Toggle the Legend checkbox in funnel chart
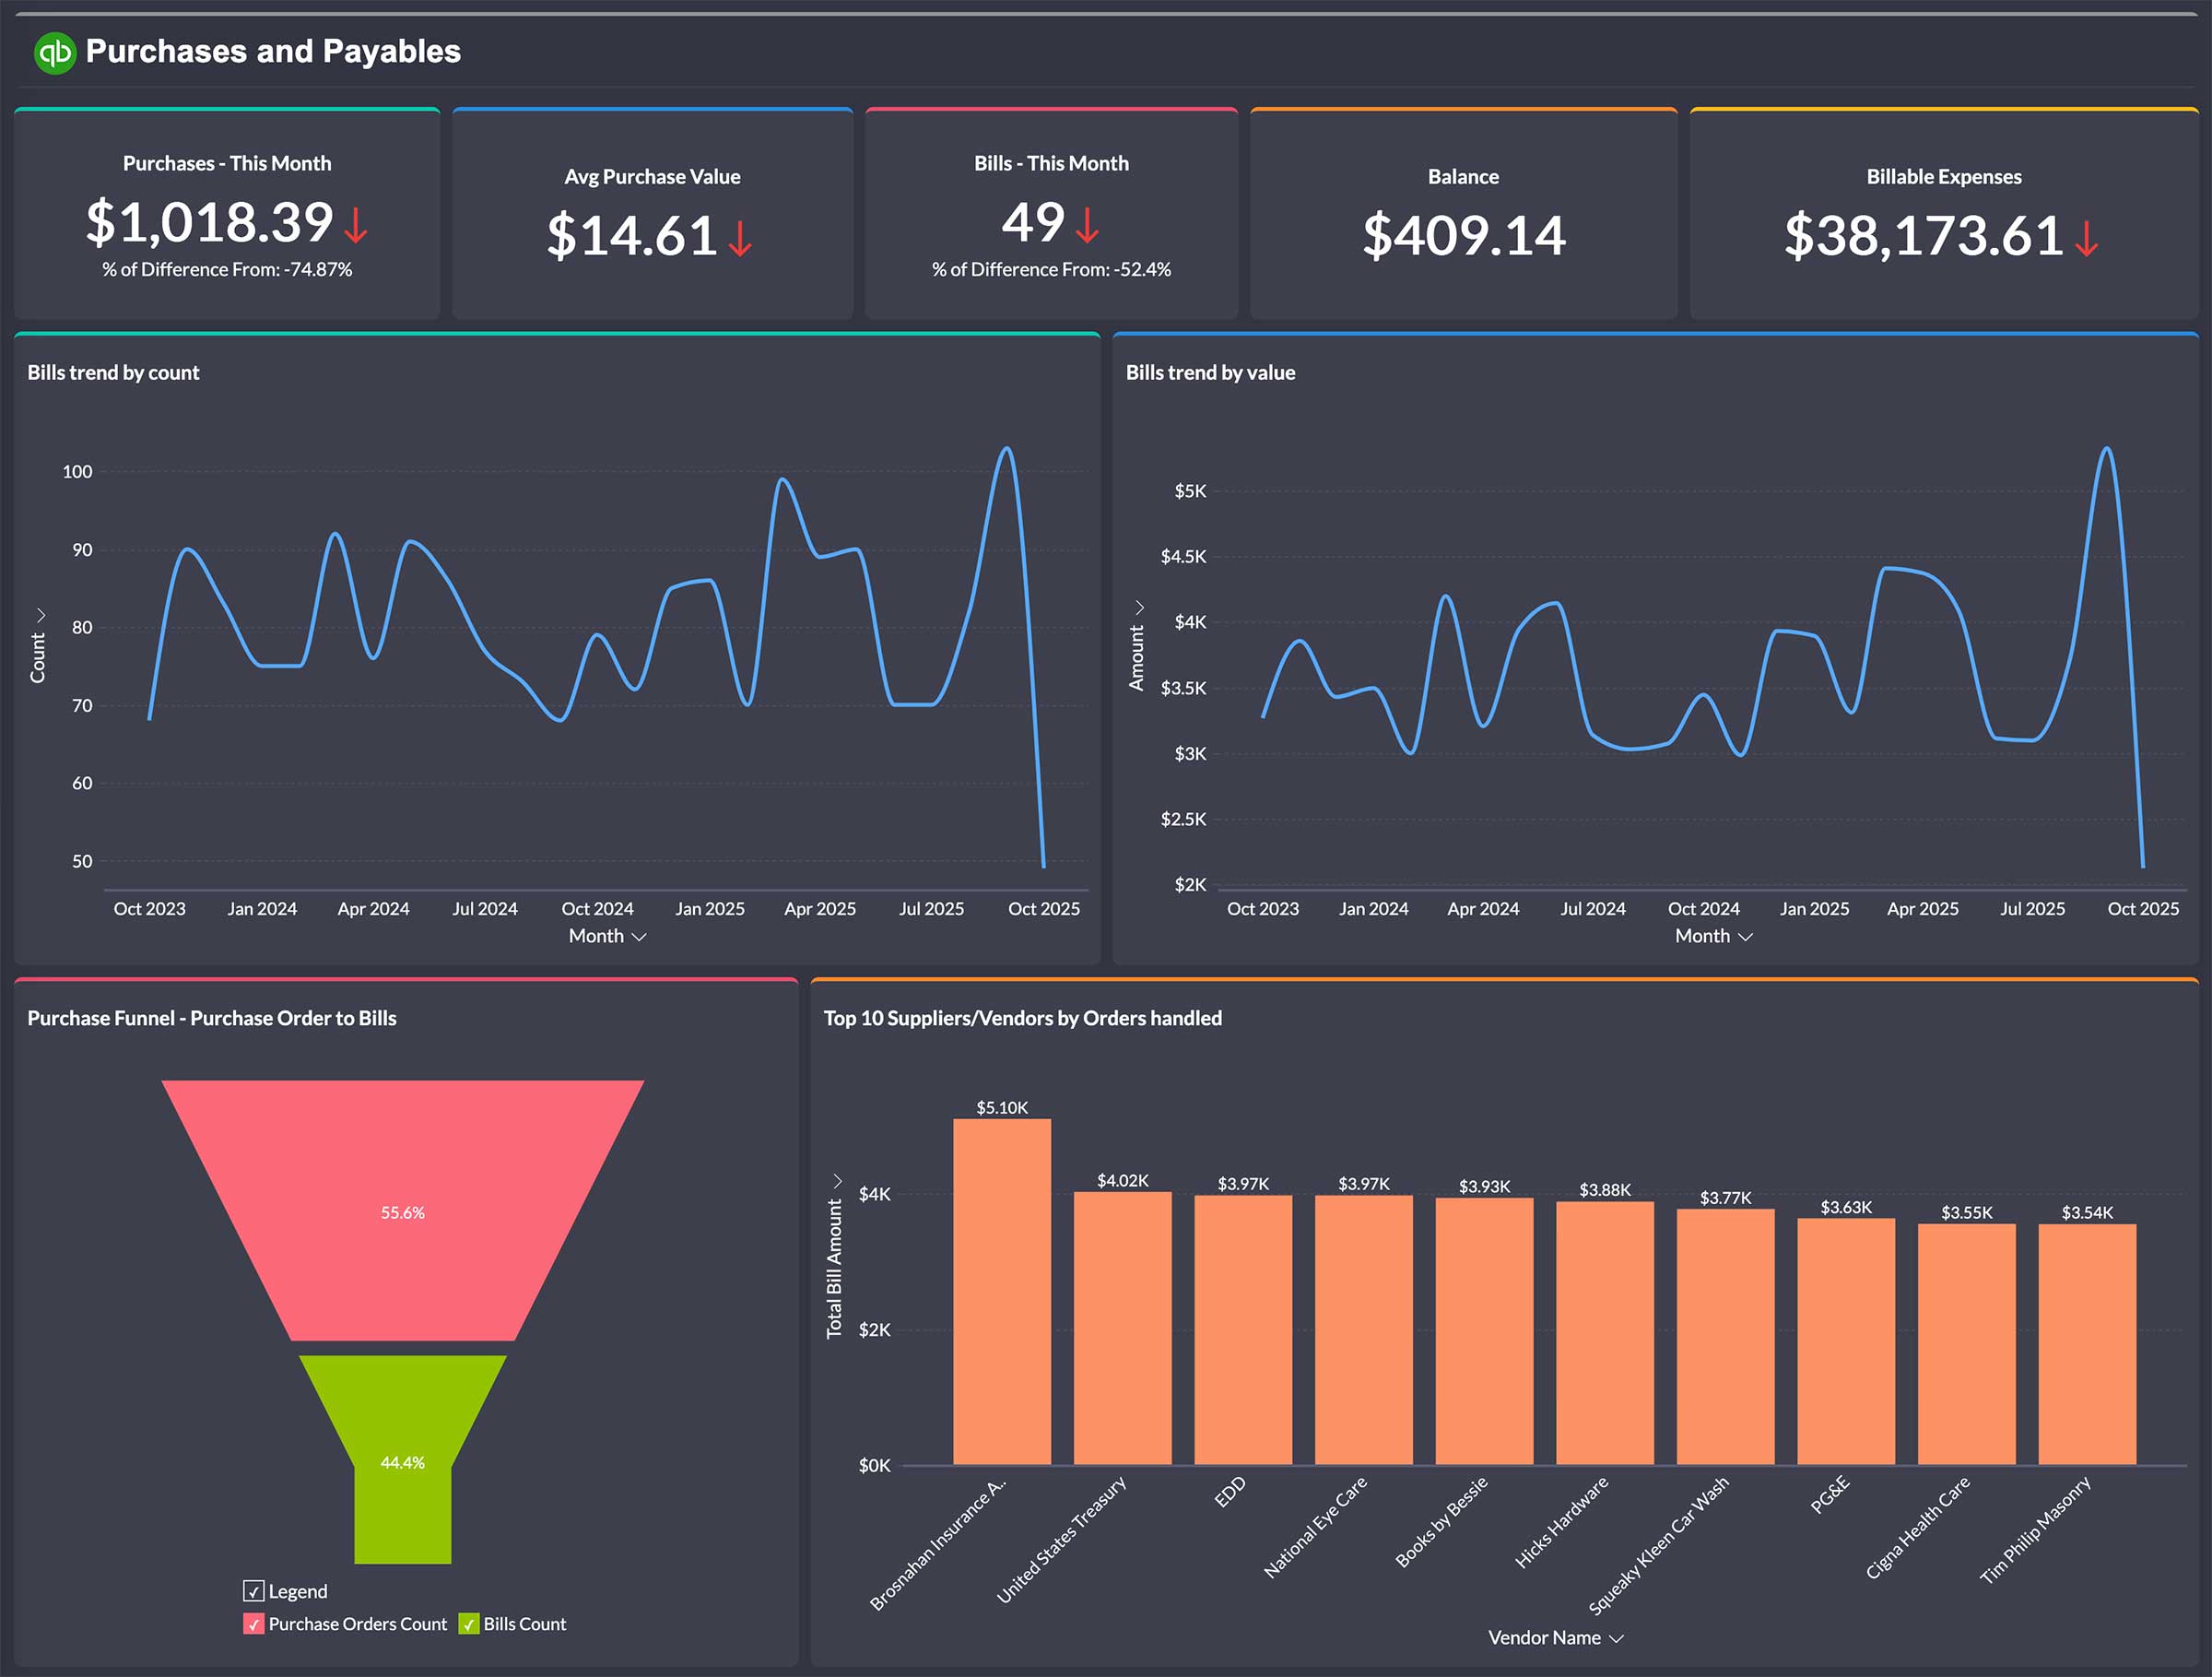Screen dimensions: 2212x1677 [x=253, y=1591]
